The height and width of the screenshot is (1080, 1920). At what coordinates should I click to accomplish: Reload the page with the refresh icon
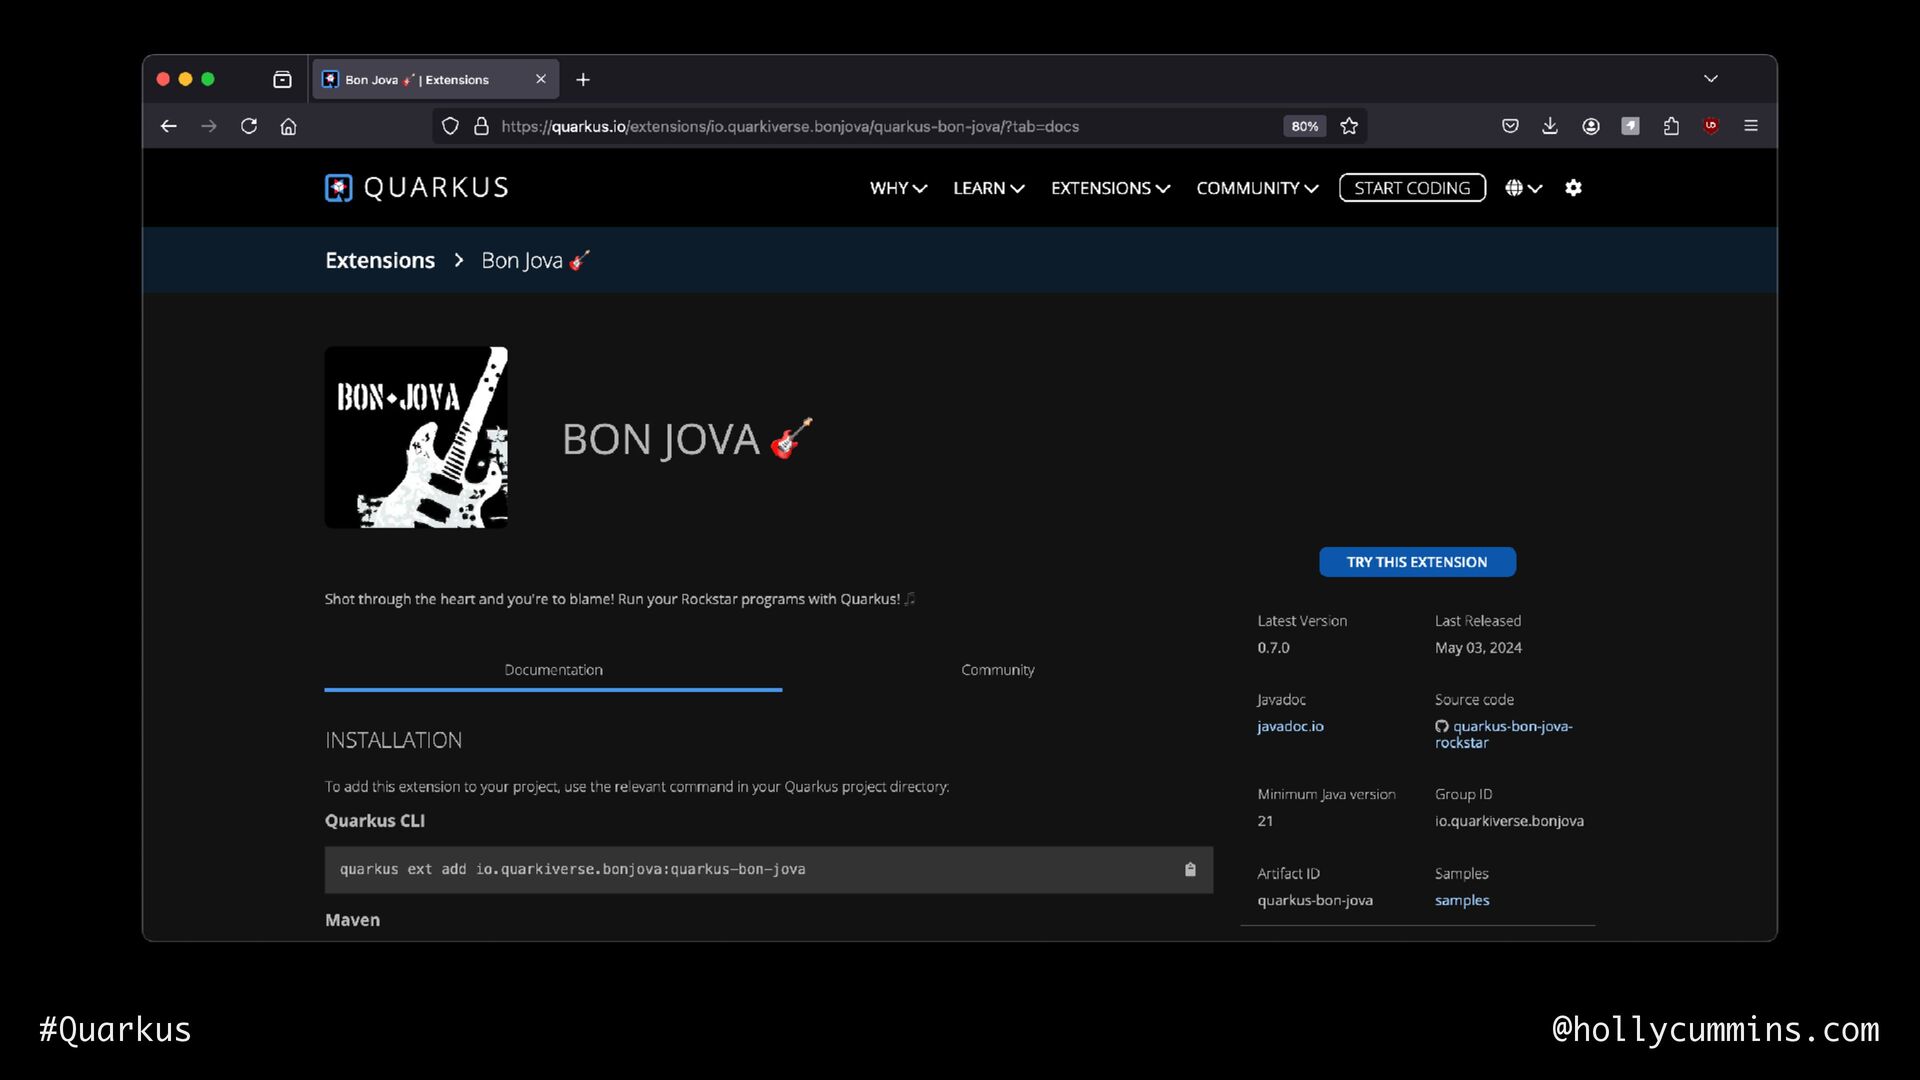pyautogui.click(x=249, y=126)
